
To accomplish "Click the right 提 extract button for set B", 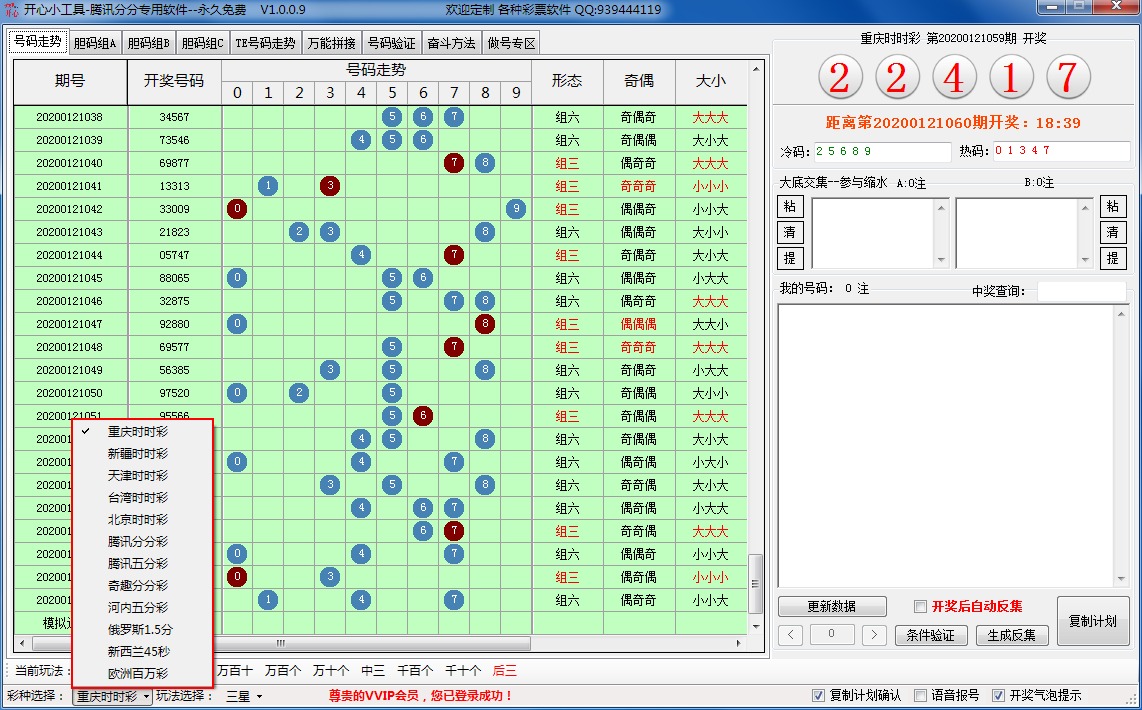I will click(x=1112, y=258).
